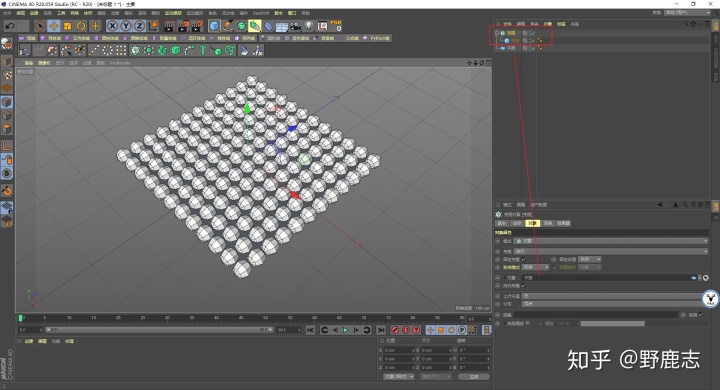Click the scale percentage slider bar
Image resolution: width=720 pixels, height=390 pixels.
tap(613, 324)
